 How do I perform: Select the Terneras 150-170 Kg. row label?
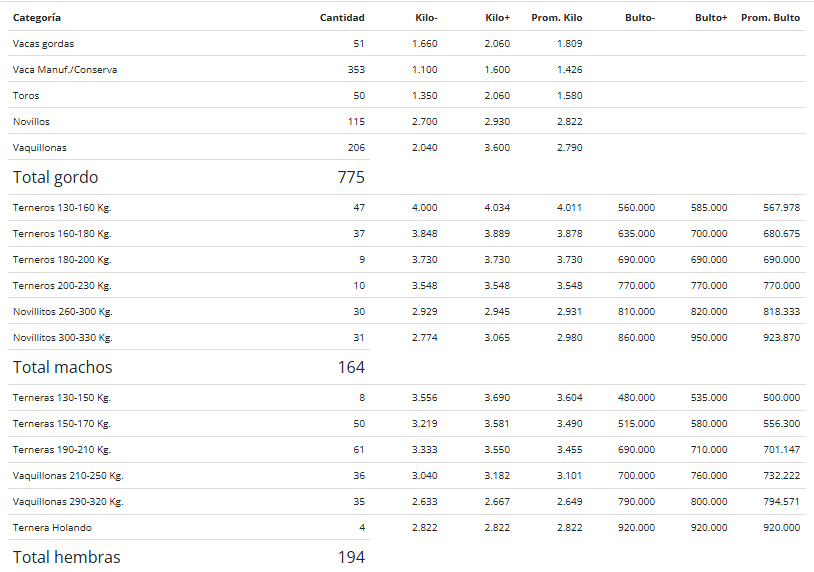tap(62, 424)
